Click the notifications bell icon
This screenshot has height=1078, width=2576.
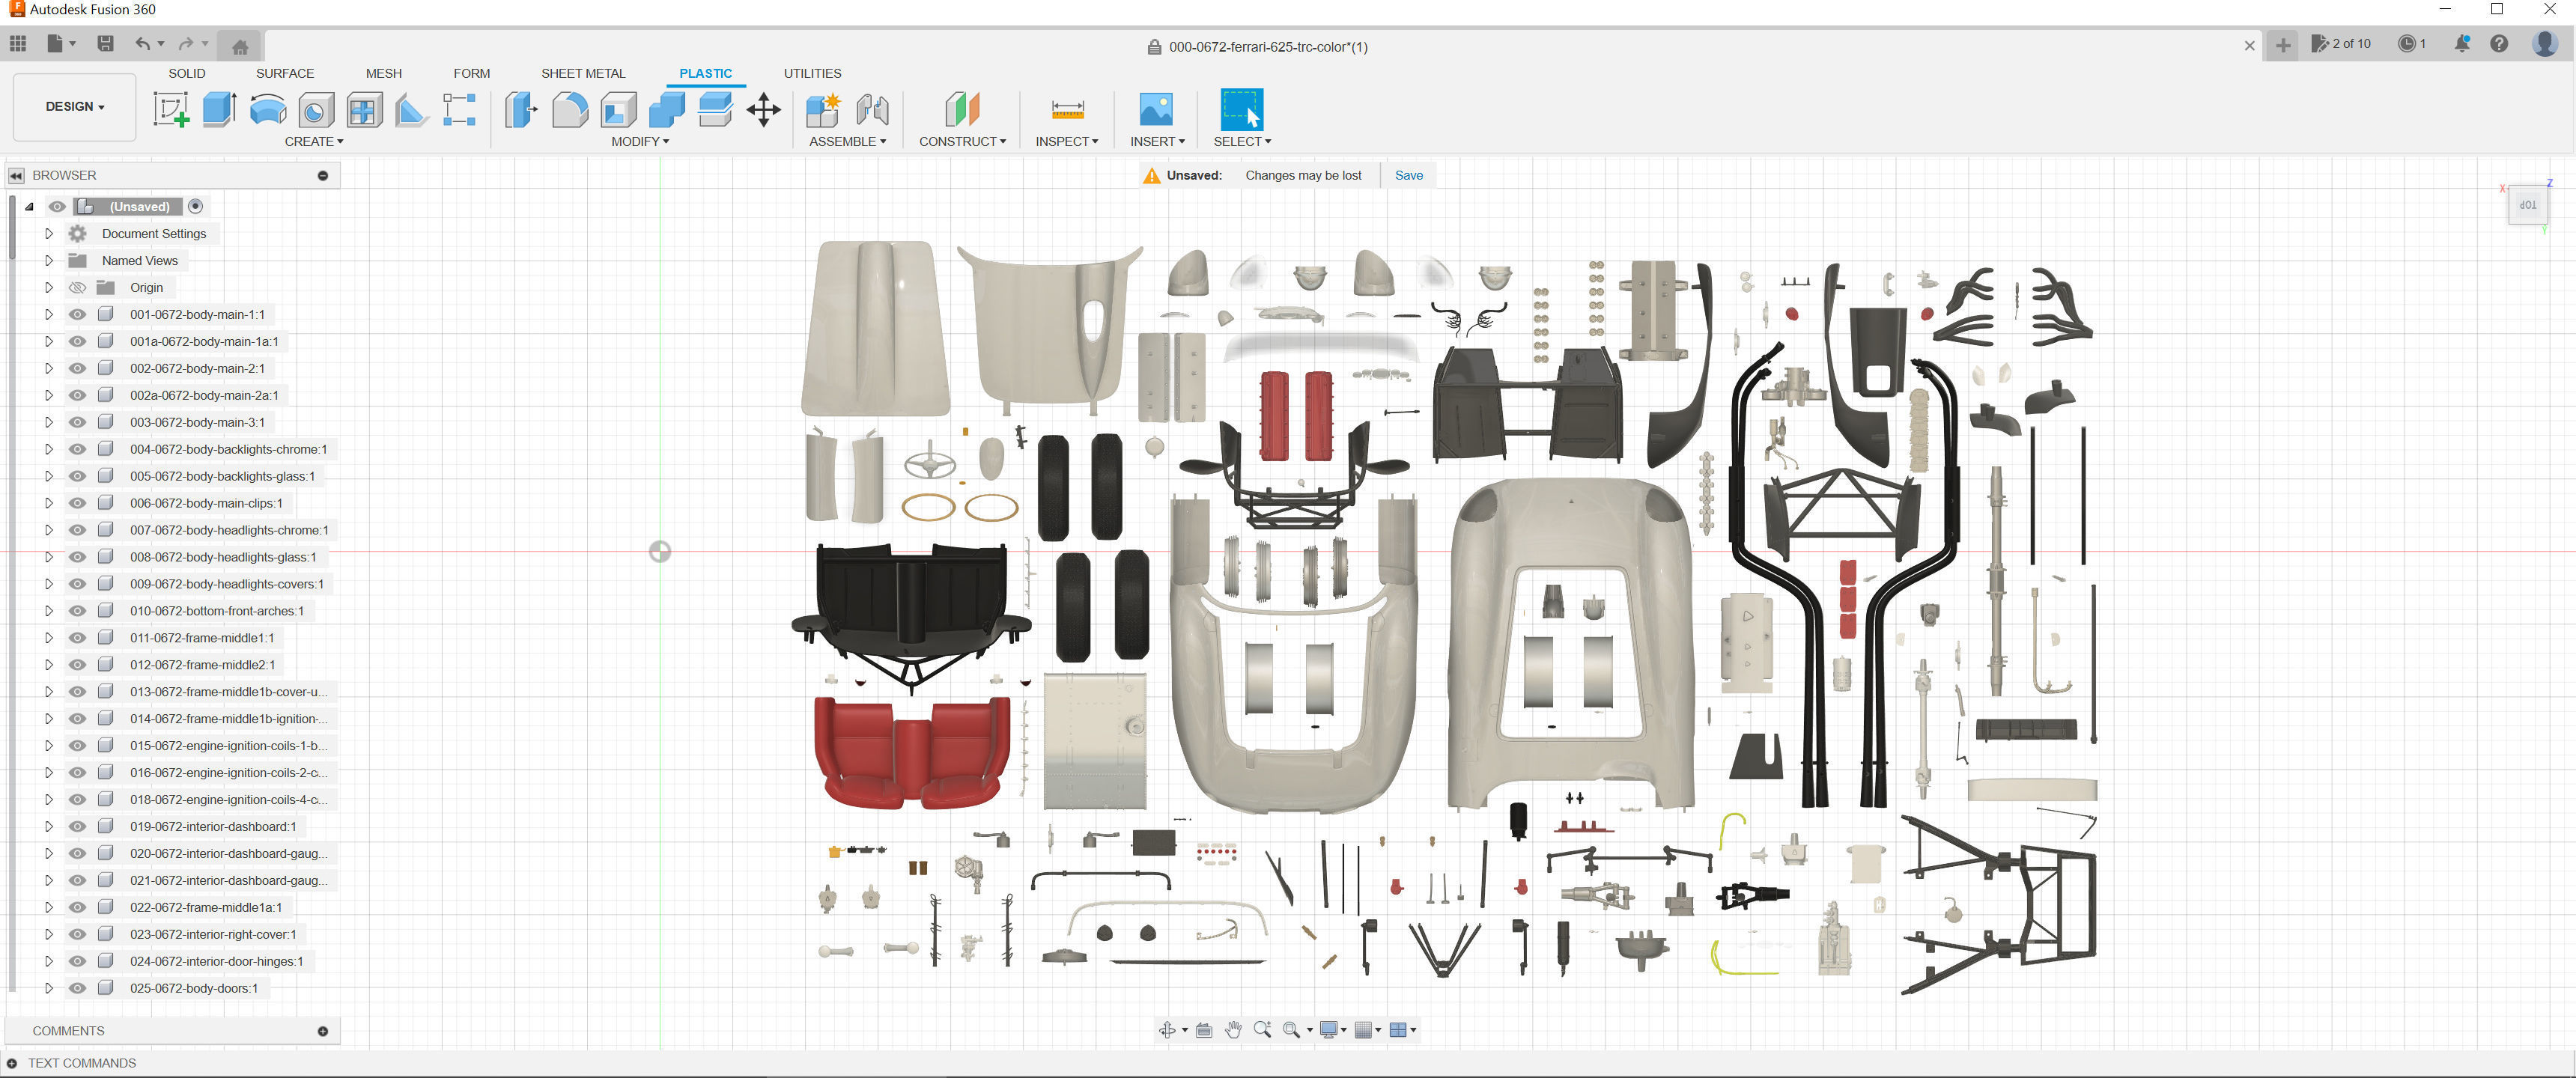pos(2461,44)
